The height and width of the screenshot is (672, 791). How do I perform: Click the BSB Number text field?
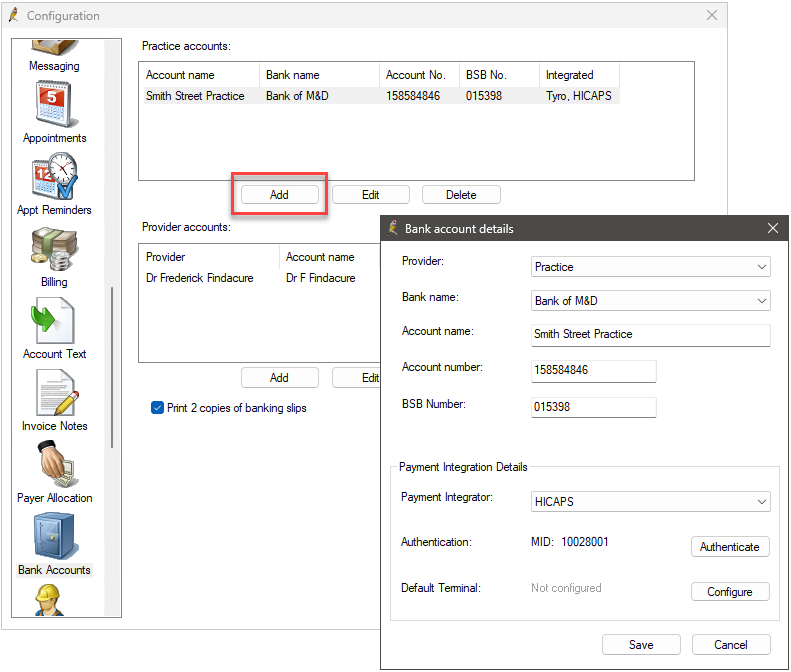[x=593, y=407]
